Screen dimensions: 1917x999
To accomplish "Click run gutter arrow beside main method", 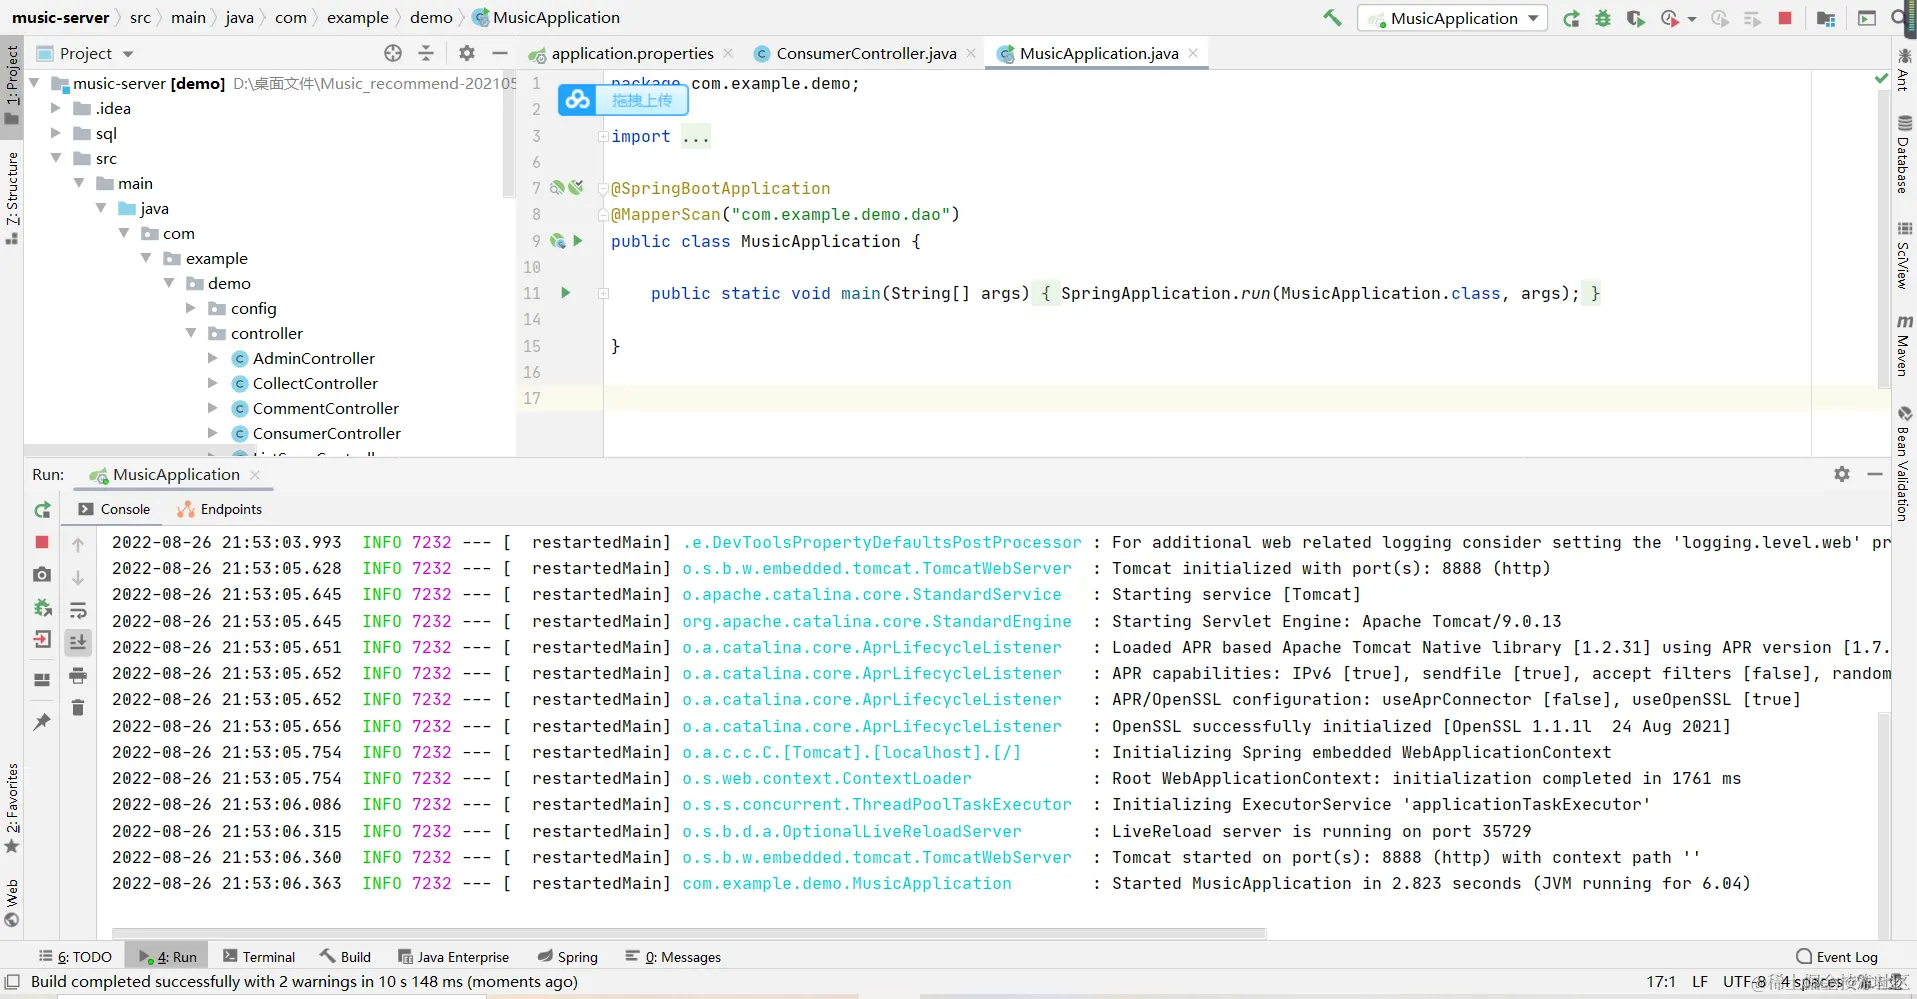I will click(566, 293).
